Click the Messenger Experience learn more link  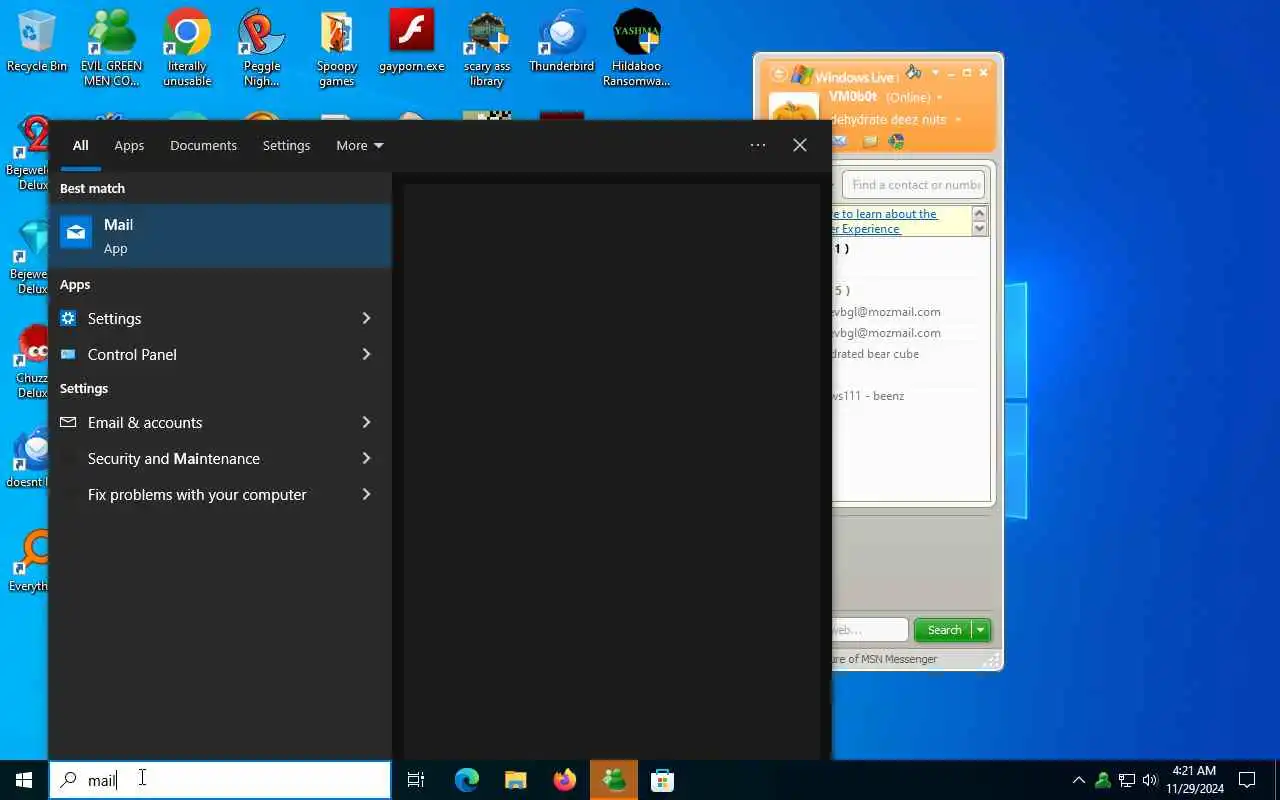pos(885,221)
